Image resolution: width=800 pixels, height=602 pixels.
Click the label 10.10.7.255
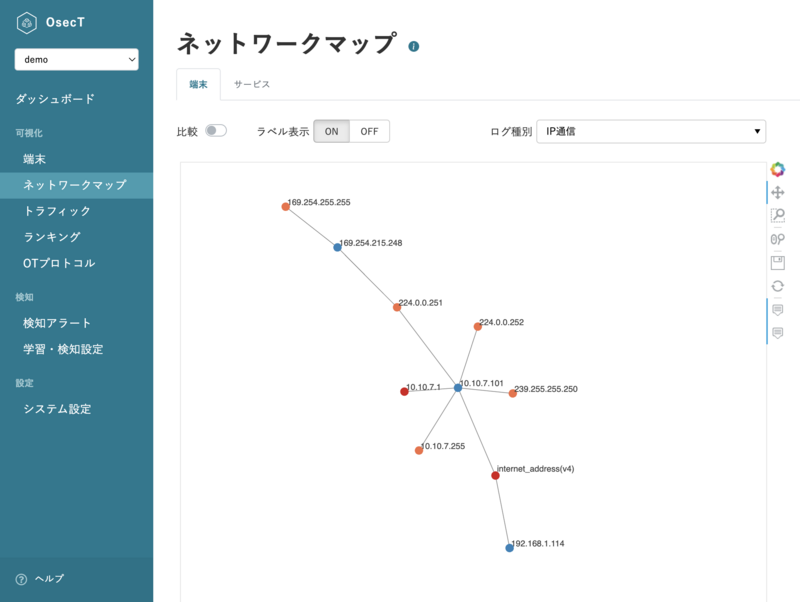443,446
